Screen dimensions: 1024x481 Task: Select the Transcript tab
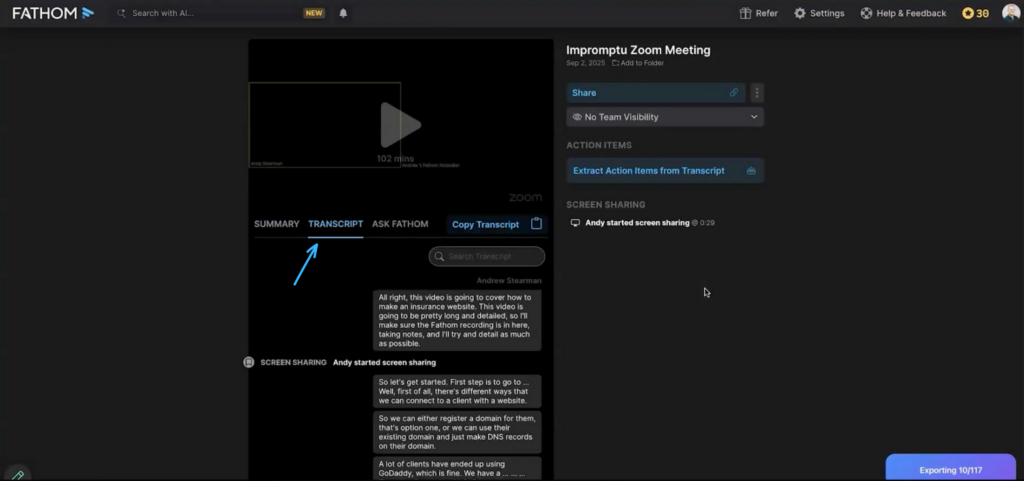(335, 224)
